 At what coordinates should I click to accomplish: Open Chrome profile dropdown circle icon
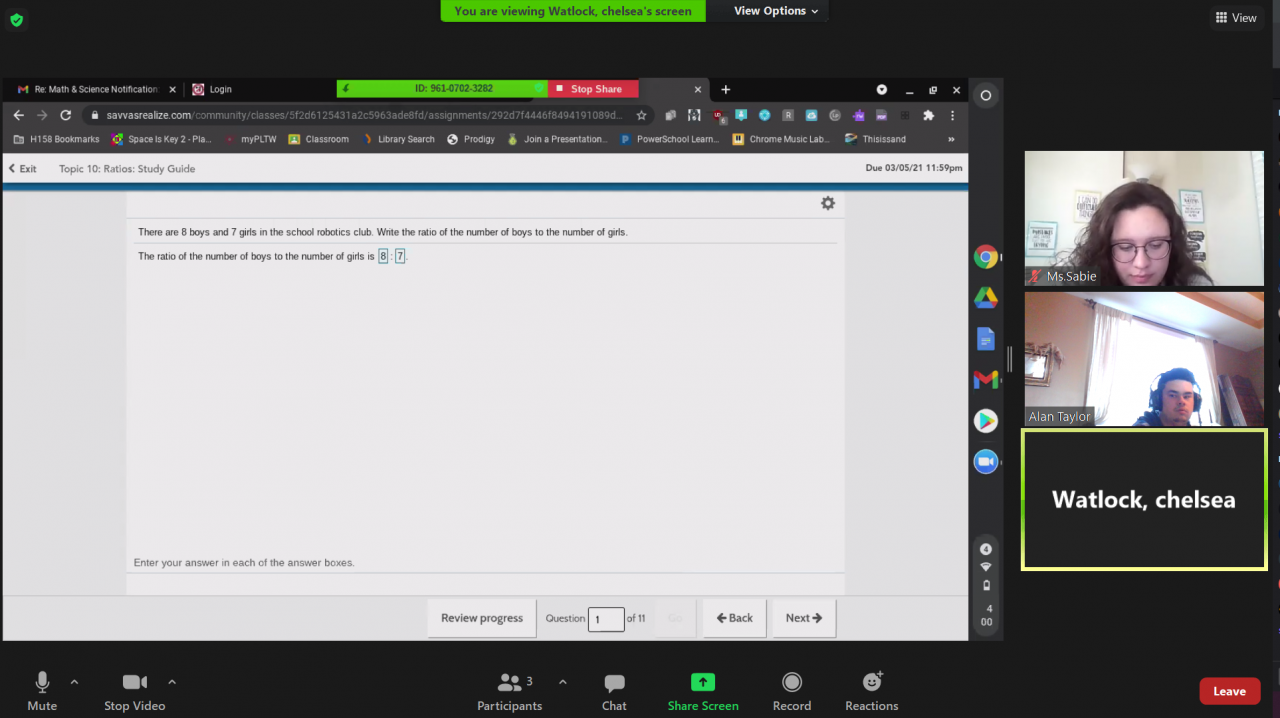pyautogui.click(x=882, y=89)
